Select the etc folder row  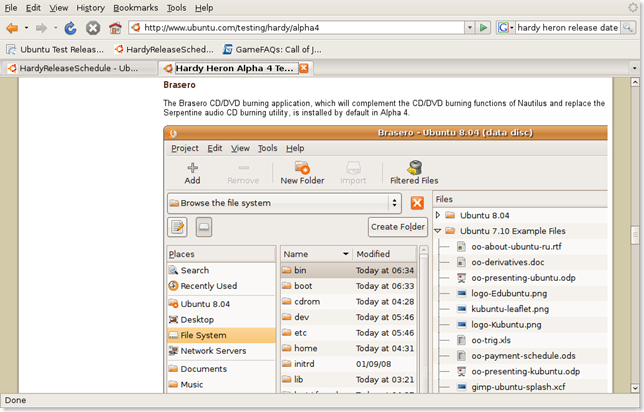[x=348, y=333]
